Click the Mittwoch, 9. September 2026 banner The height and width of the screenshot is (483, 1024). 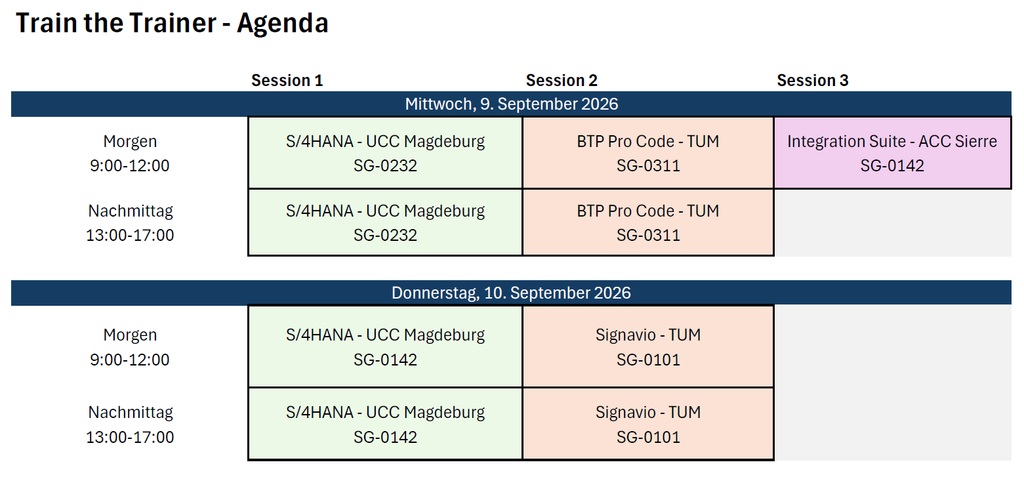tap(511, 104)
